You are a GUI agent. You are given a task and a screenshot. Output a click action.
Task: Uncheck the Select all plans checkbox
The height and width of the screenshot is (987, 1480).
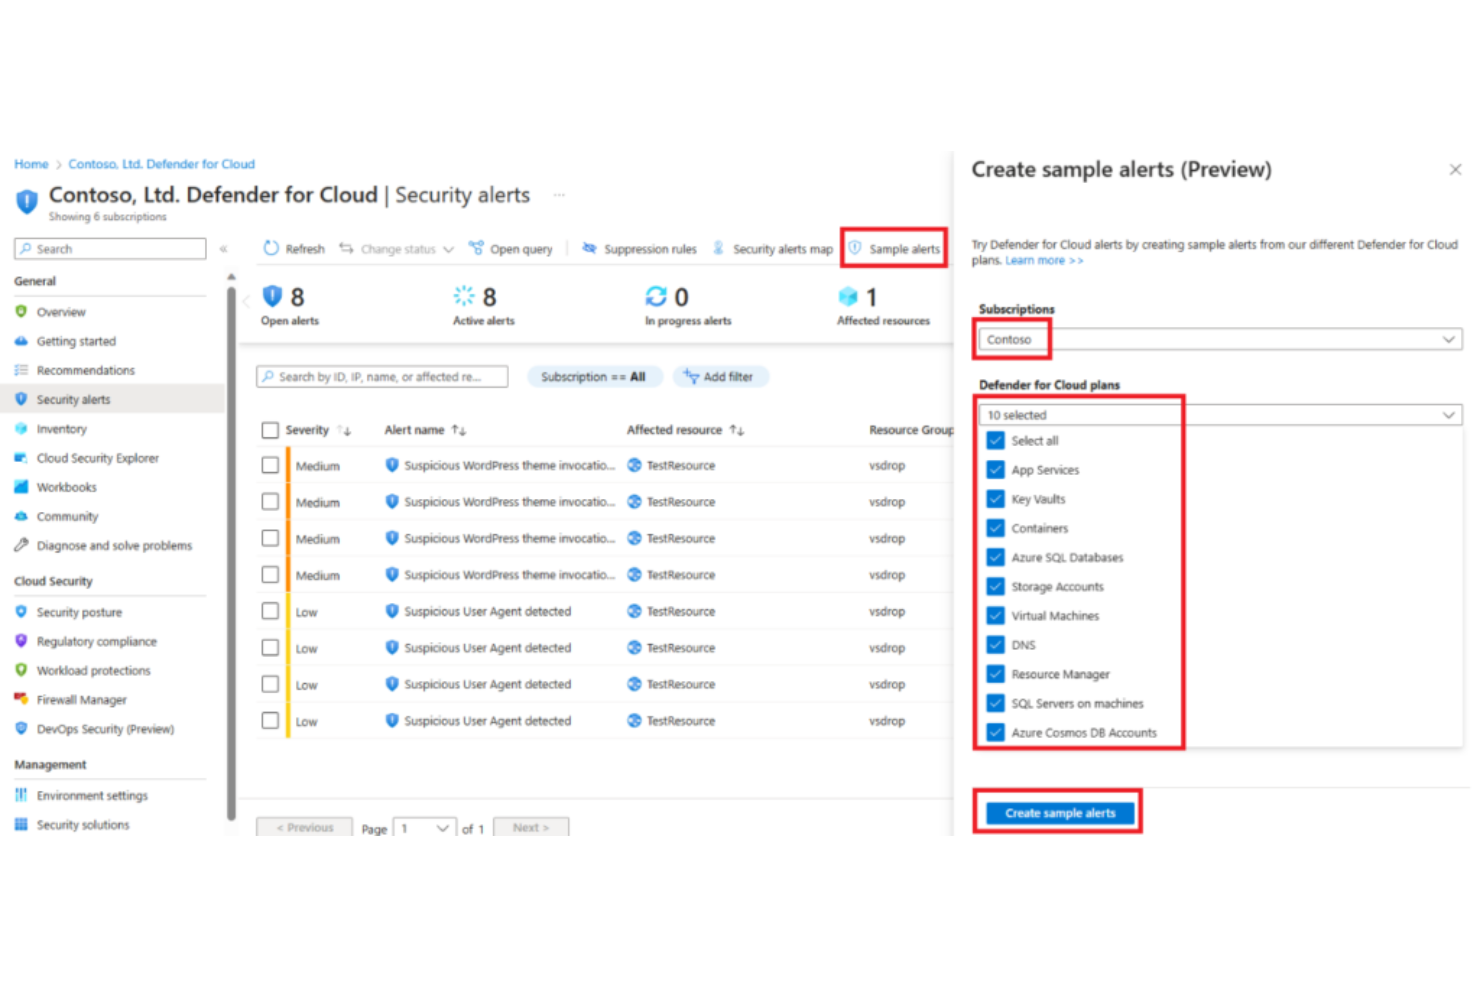coord(995,440)
